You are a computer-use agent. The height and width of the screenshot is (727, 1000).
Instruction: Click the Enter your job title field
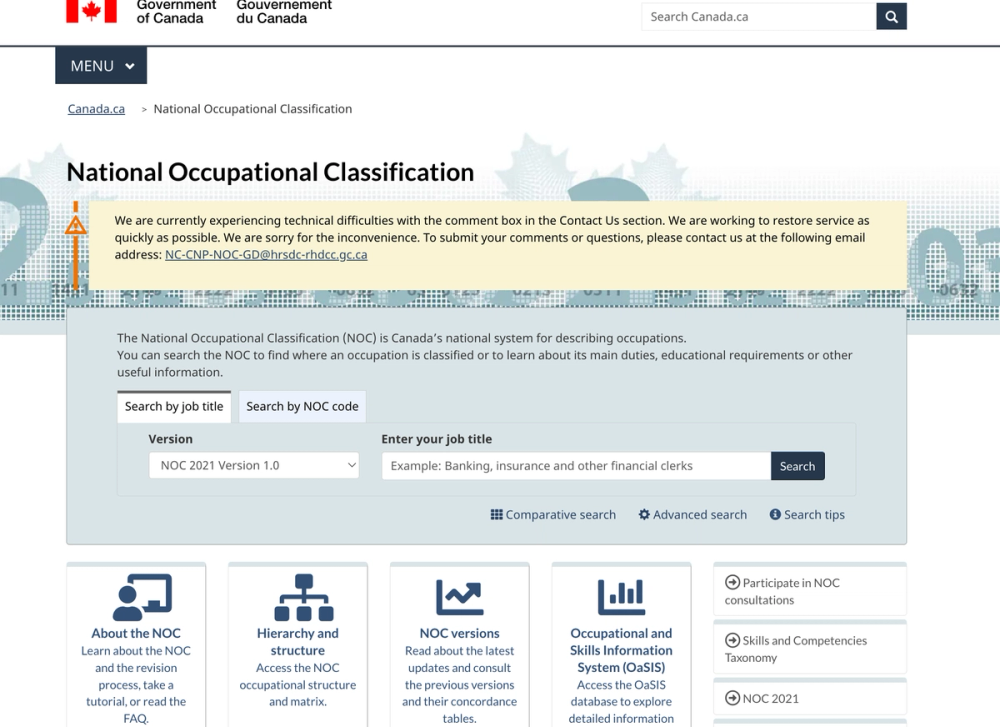(x=577, y=466)
